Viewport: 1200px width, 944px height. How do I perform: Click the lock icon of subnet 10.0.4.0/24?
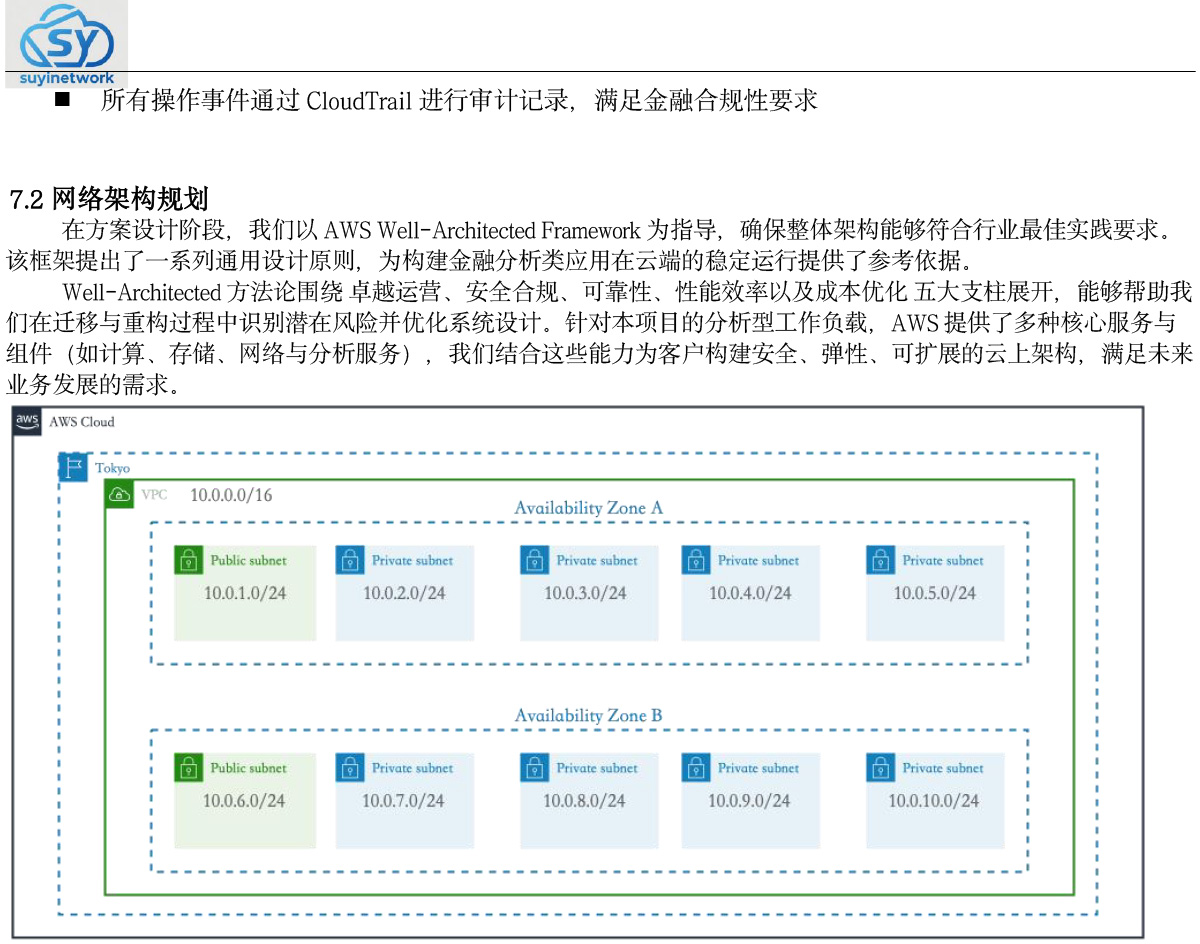[x=696, y=560]
